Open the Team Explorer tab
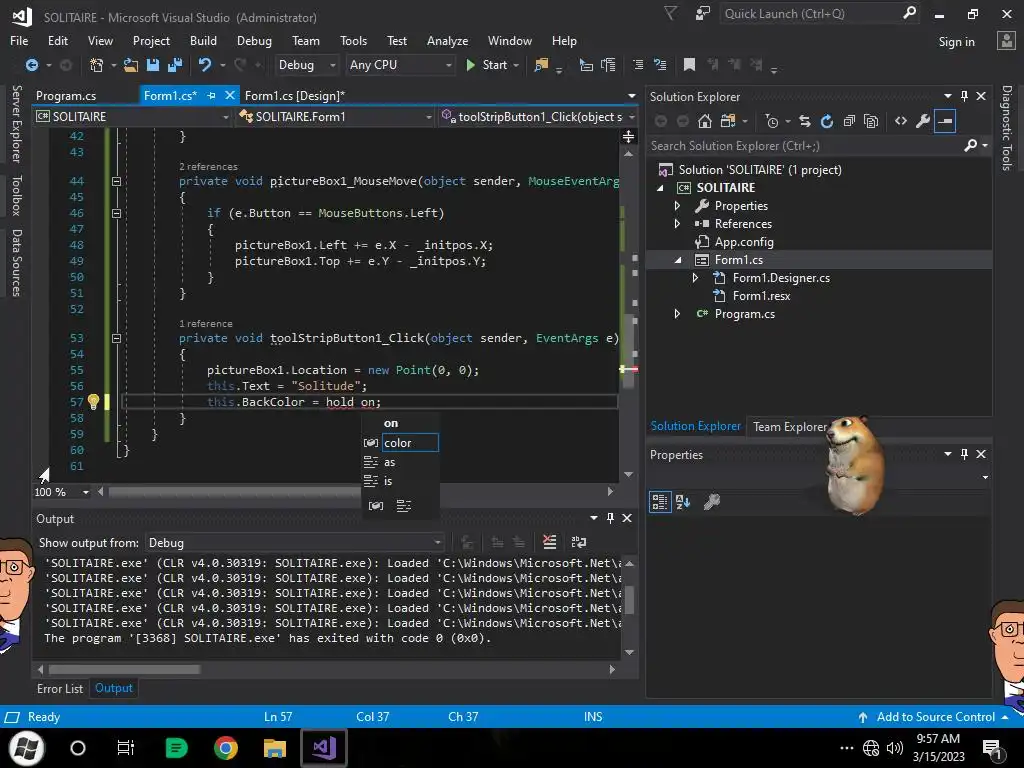Screen dimensions: 1024x768 click(x=790, y=426)
